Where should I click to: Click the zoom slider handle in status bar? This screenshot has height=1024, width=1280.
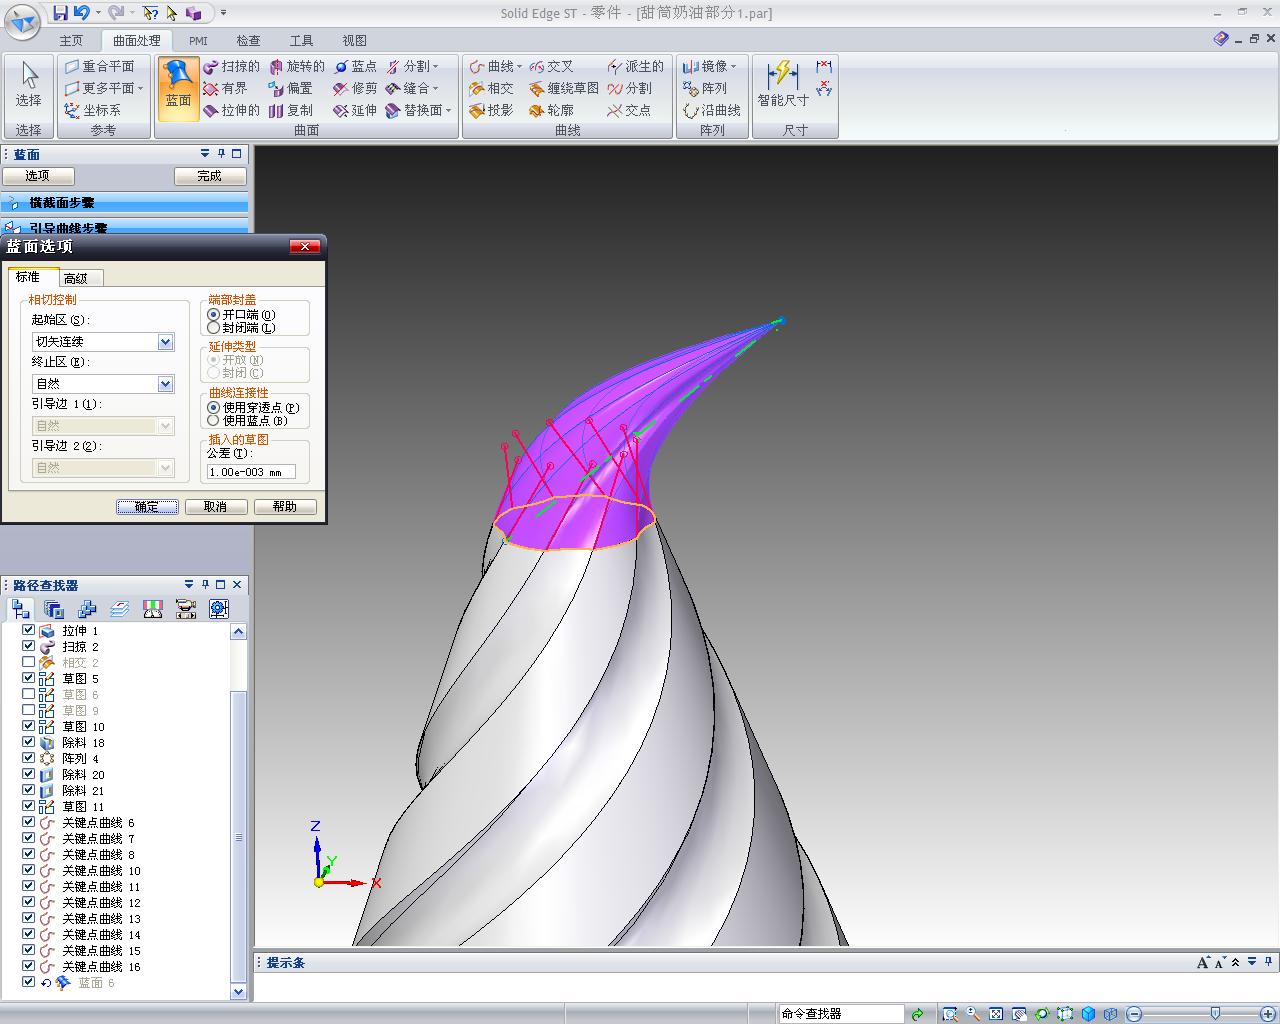coord(1214,1014)
